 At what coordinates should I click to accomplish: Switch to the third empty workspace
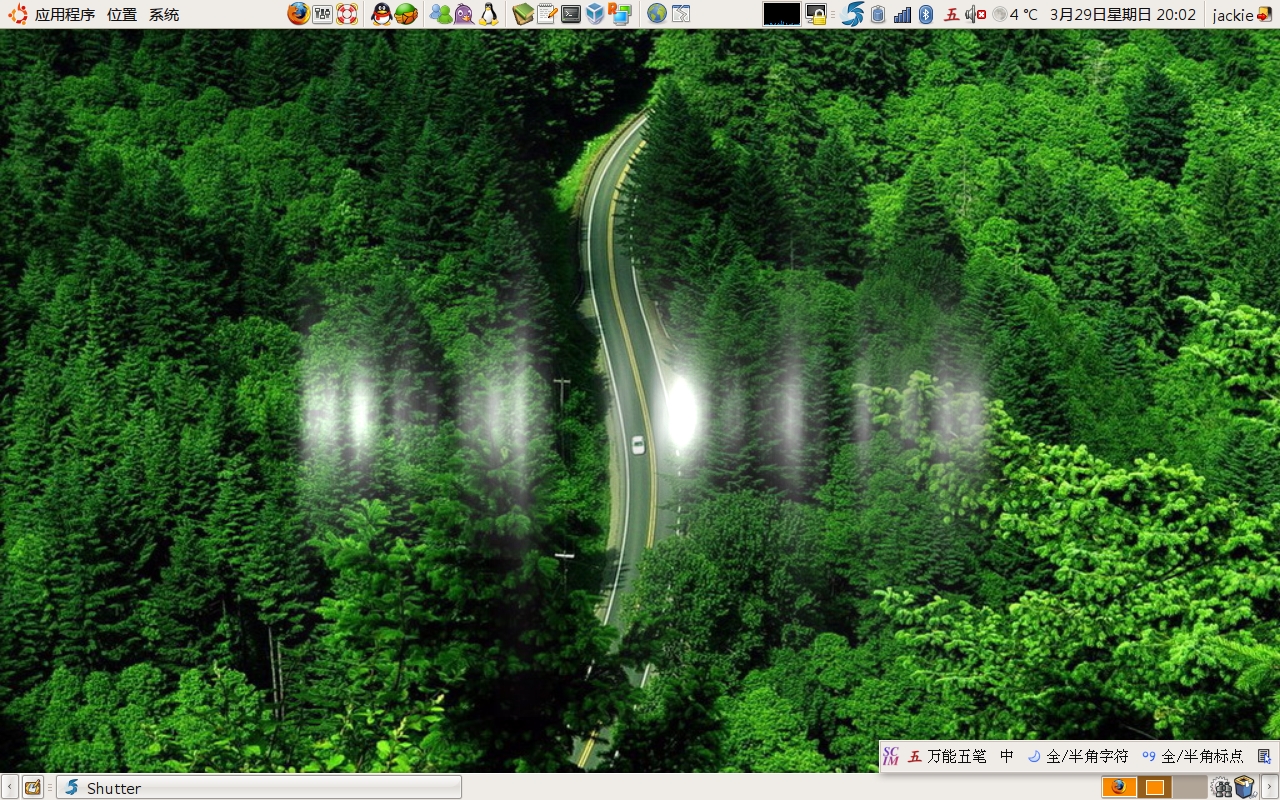click(1190, 786)
